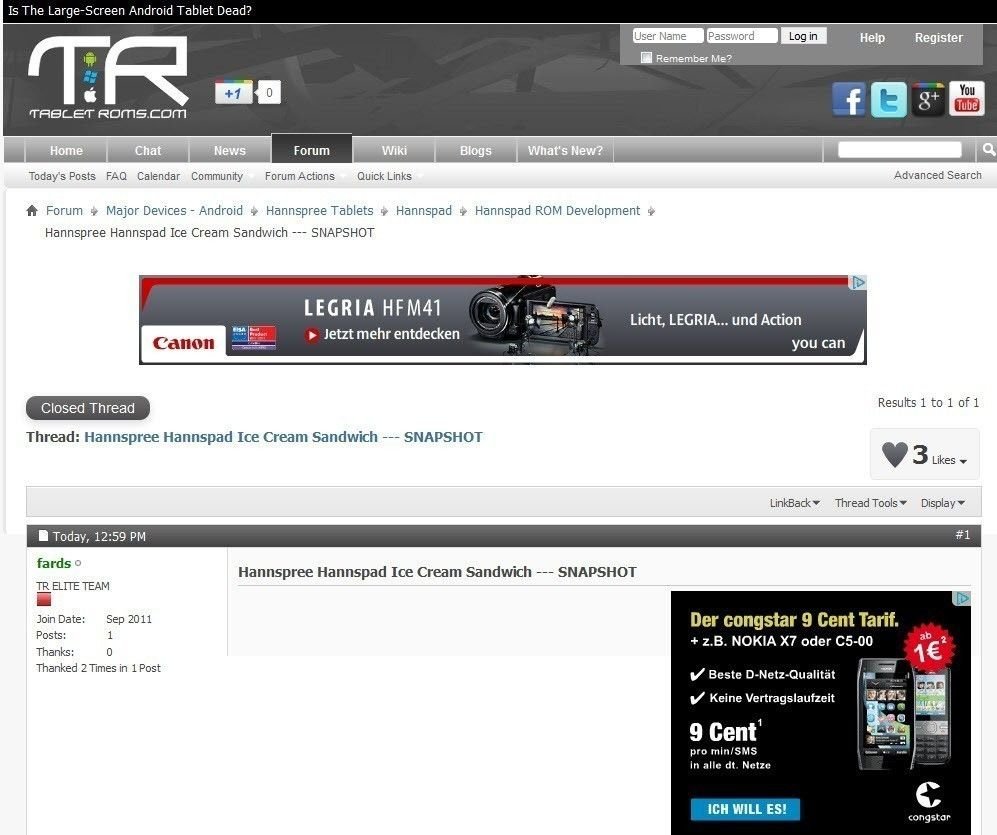Open the YouTube channel icon
997x835 pixels.
[x=966, y=99]
